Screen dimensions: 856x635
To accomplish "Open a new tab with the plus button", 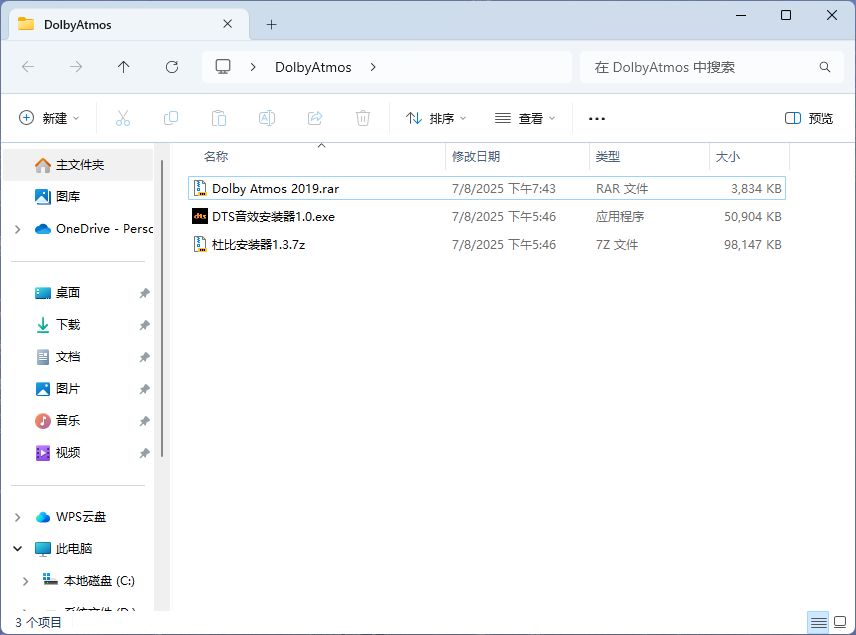I will pos(271,25).
